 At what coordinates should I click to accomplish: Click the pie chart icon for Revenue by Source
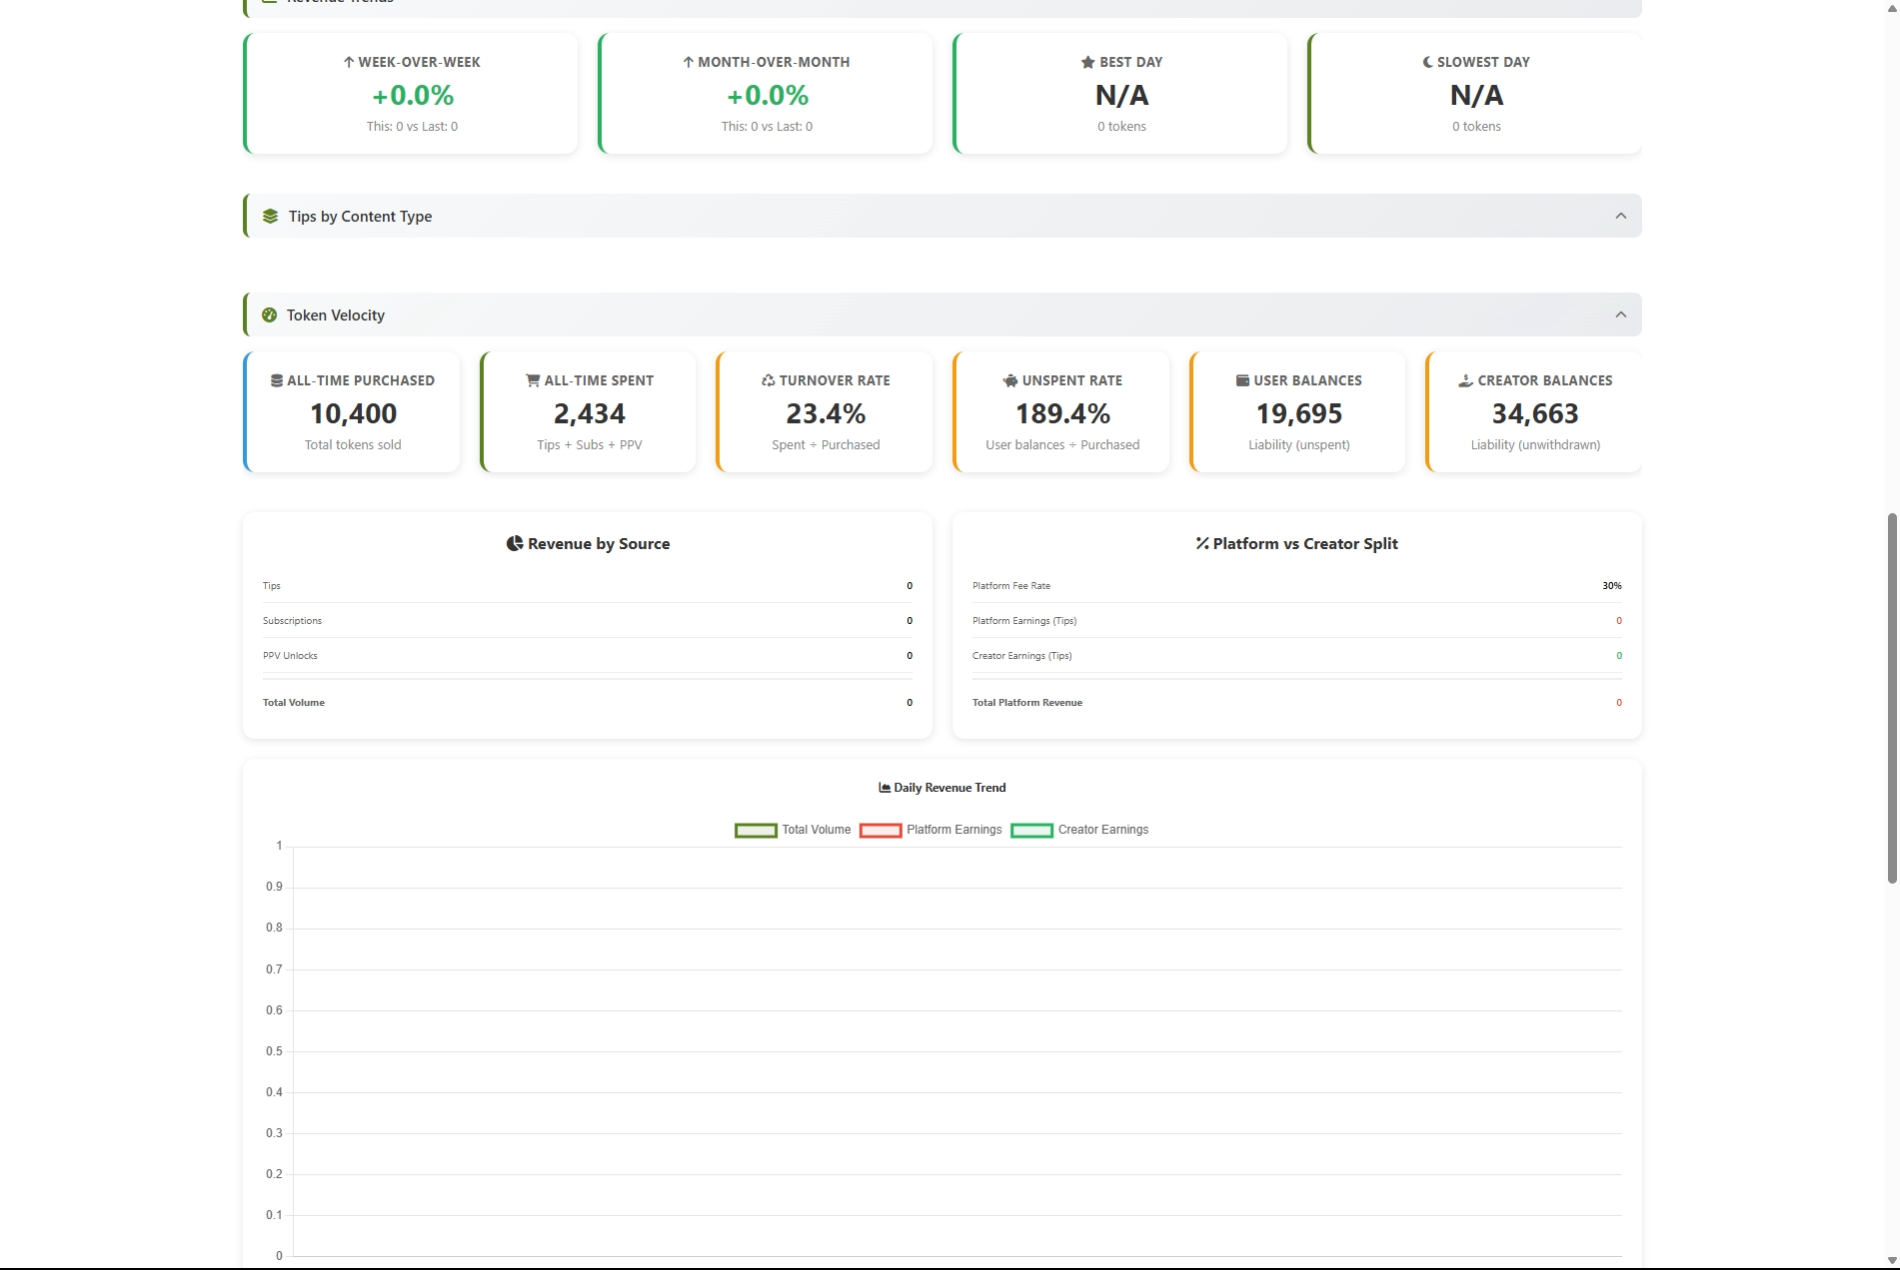(x=514, y=543)
